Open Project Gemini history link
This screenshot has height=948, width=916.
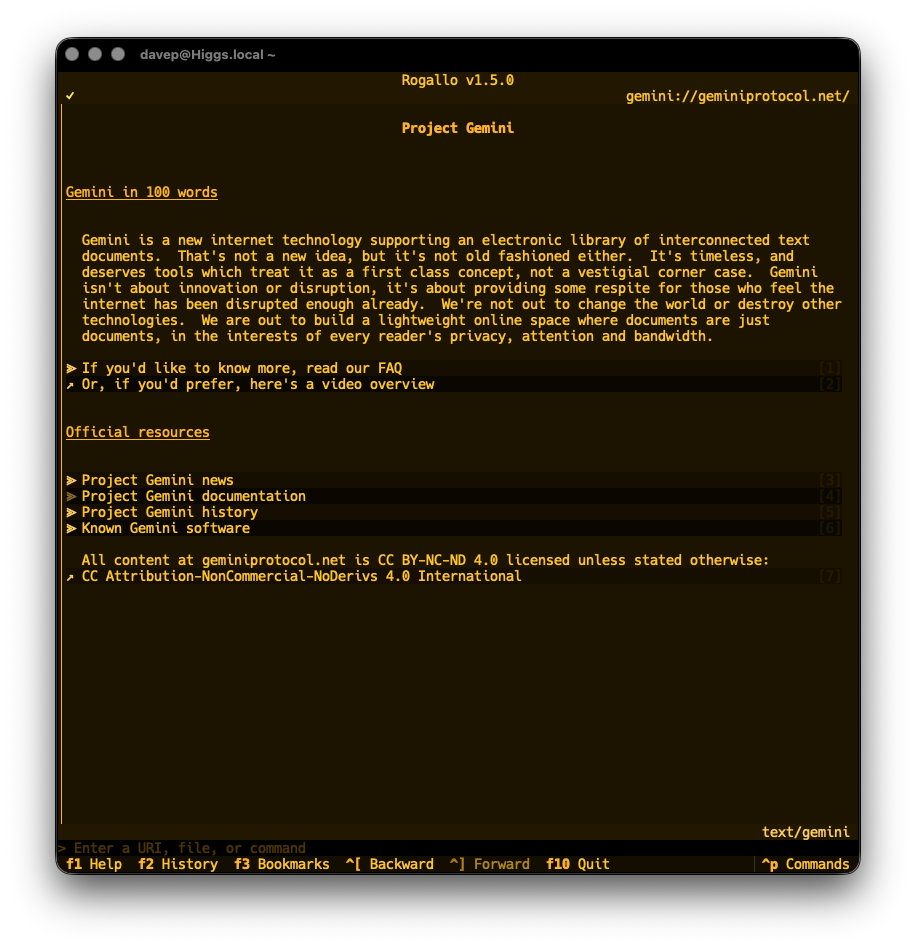point(453,512)
